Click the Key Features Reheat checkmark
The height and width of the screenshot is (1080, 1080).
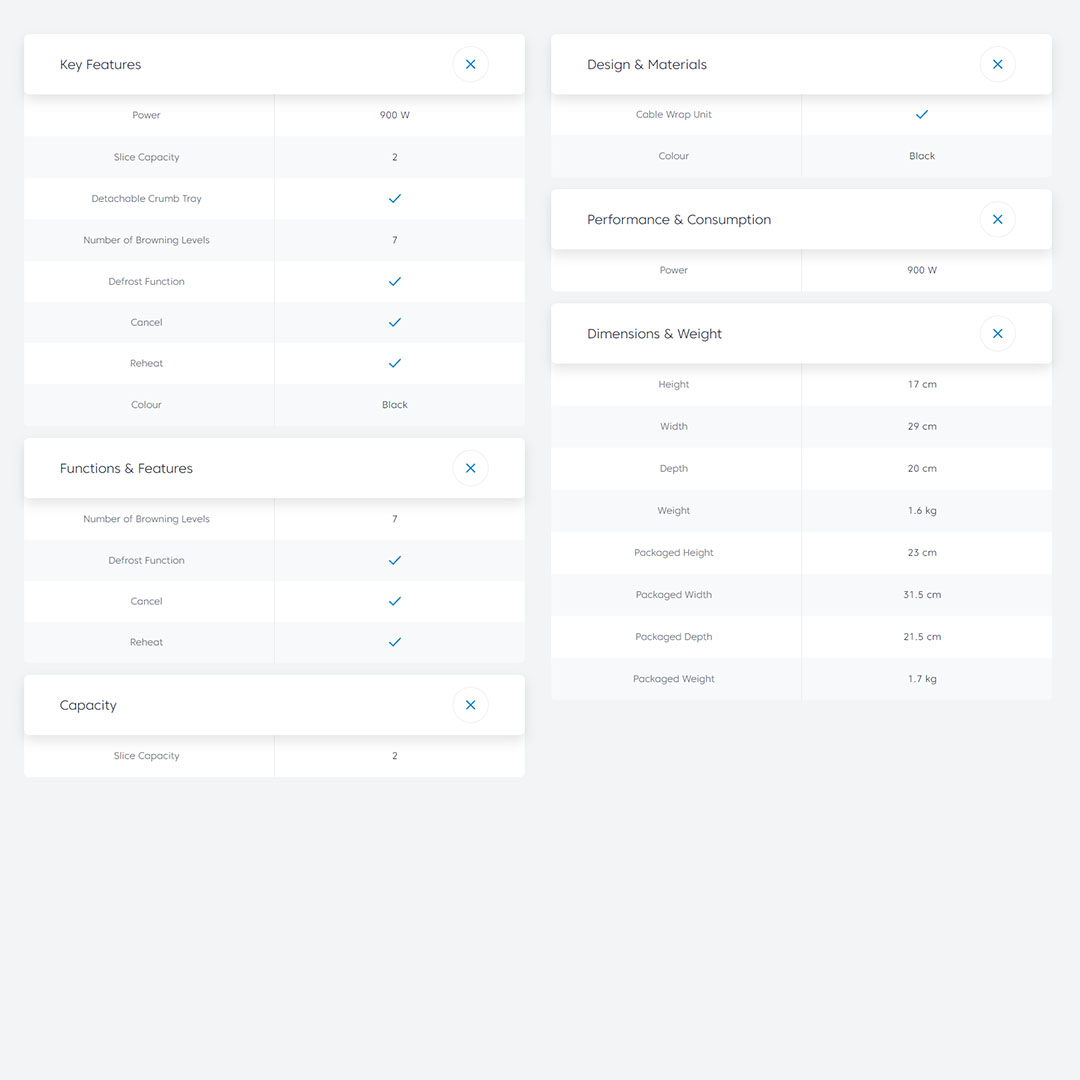pos(395,364)
